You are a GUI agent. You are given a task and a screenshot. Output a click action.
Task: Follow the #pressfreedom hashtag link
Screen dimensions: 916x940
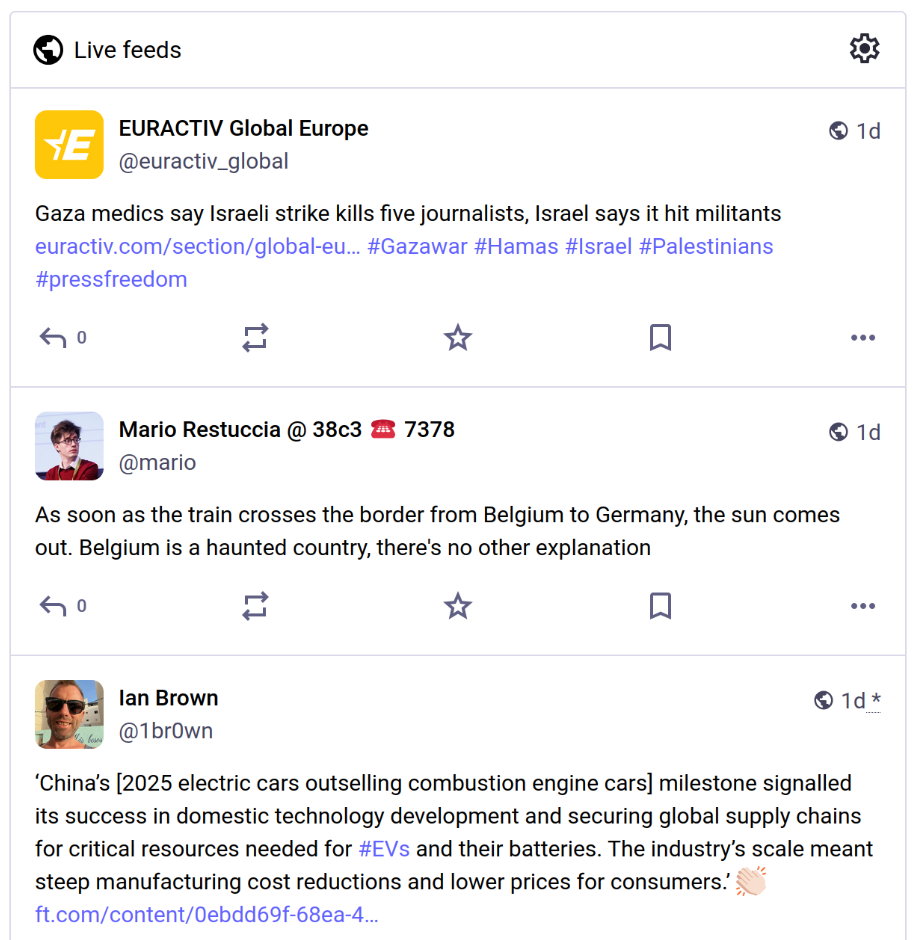(112, 279)
